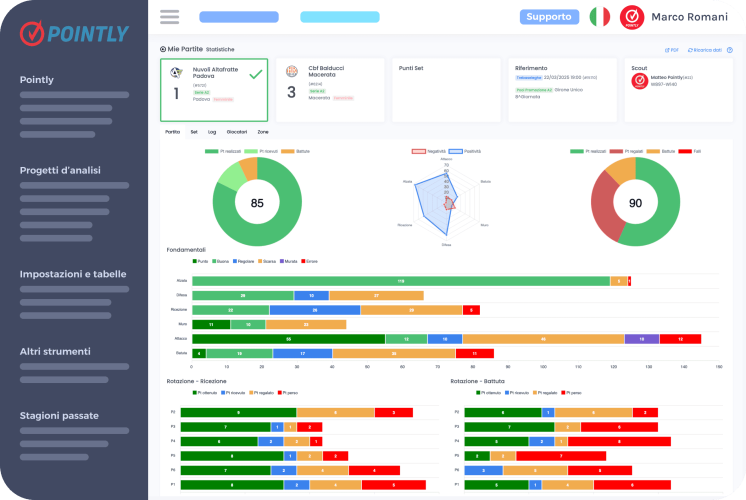This screenshot has width=746, height=500.
Task: Switch to the Partita tab
Action: coord(173,132)
